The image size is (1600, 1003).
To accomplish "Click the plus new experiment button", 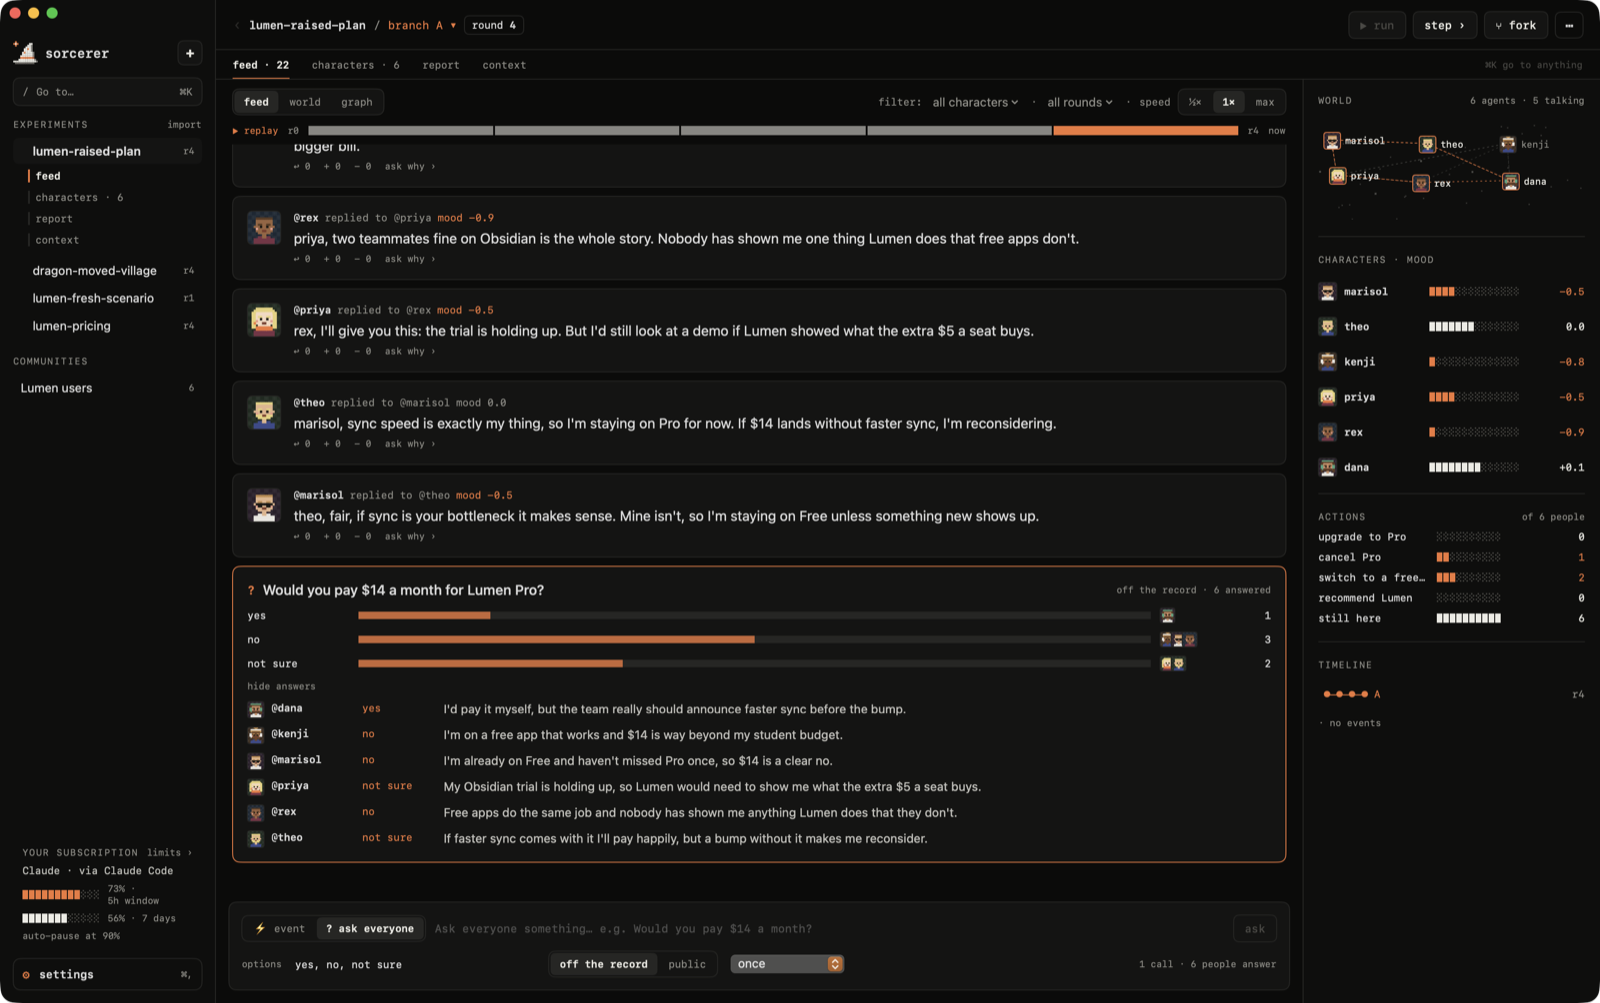I will pyautogui.click(x=190, y=53).
